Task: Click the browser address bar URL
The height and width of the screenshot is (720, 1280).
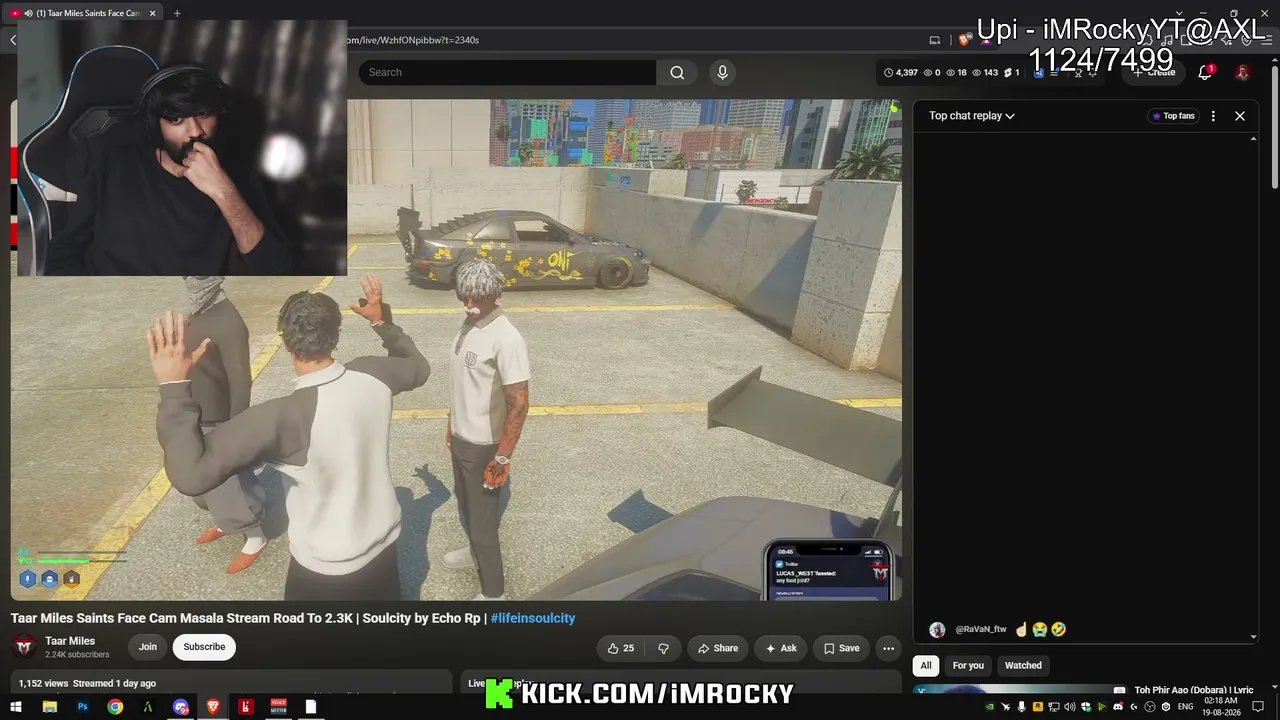Action: [x=412, y=40]
